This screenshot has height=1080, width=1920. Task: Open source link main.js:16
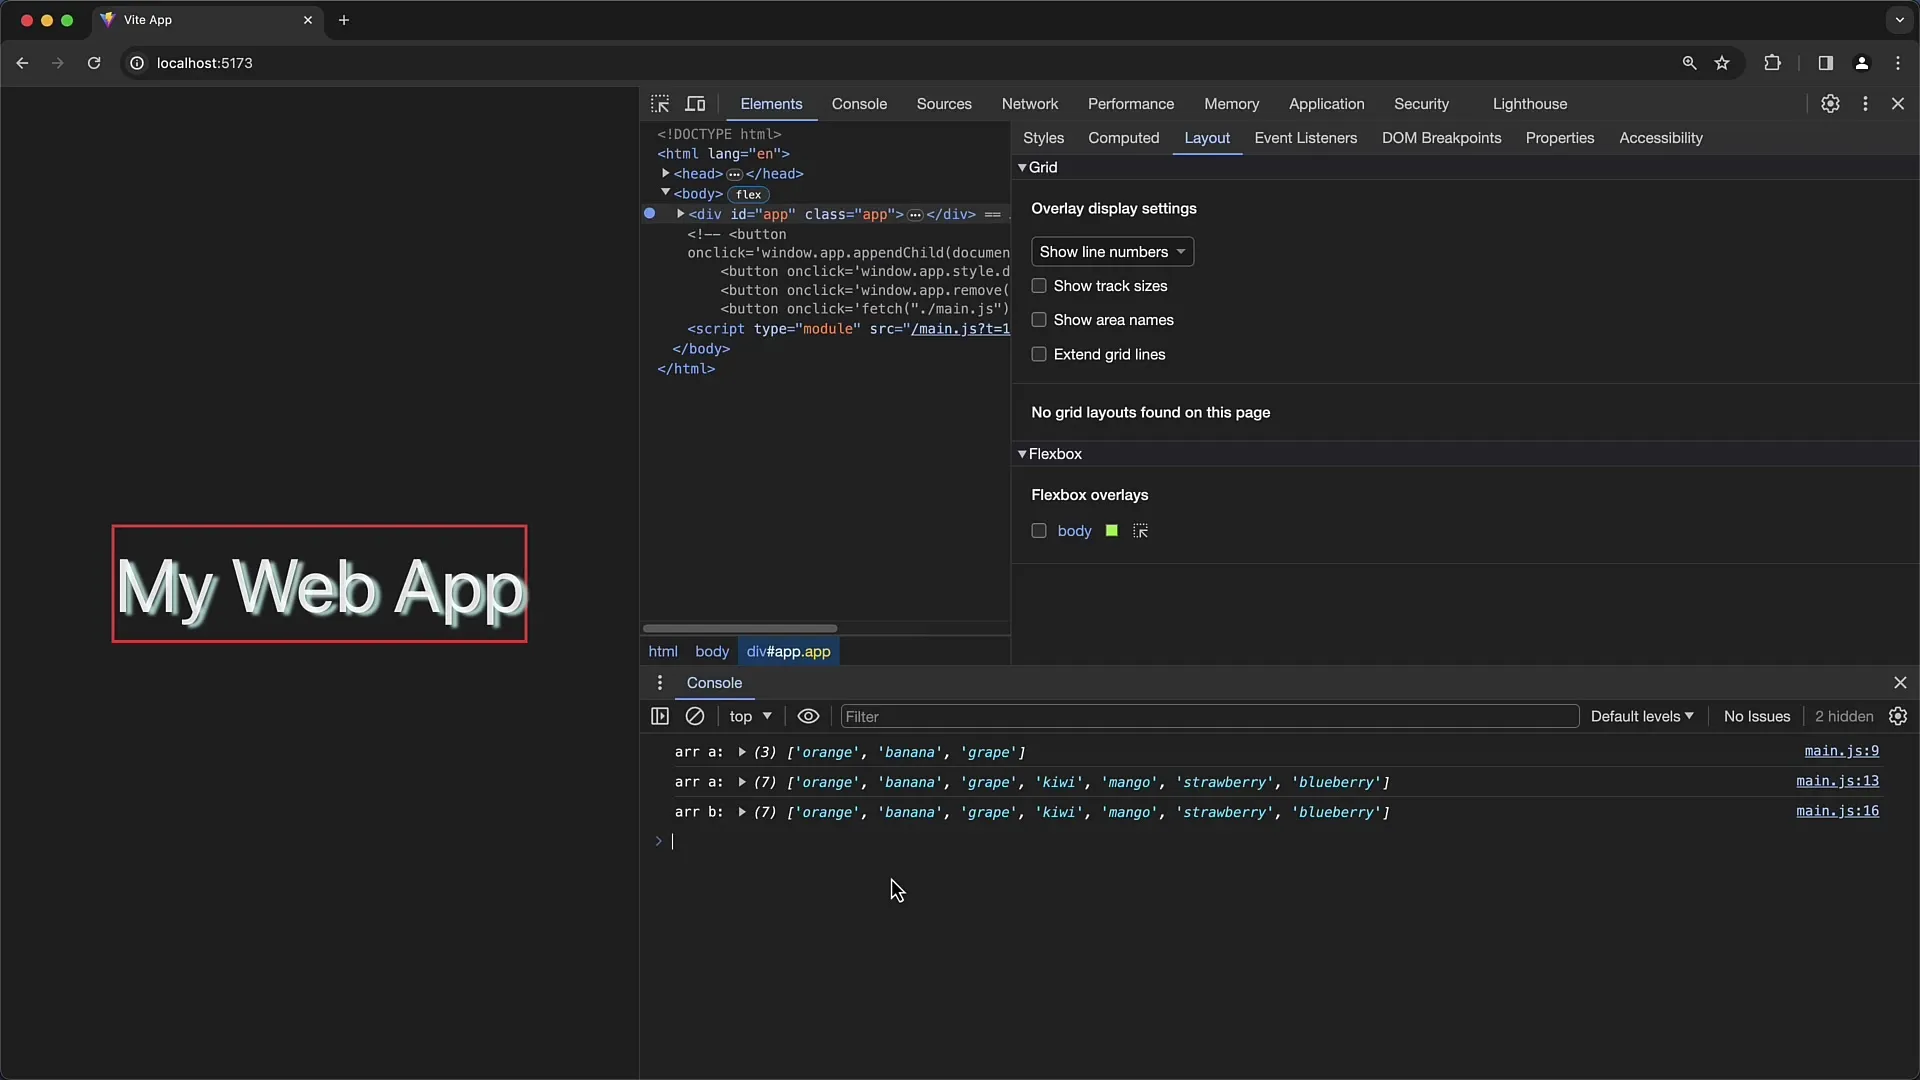coord(1838,811)
